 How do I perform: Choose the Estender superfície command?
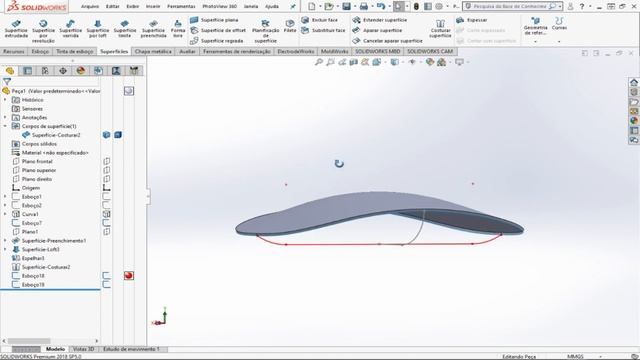380,20
